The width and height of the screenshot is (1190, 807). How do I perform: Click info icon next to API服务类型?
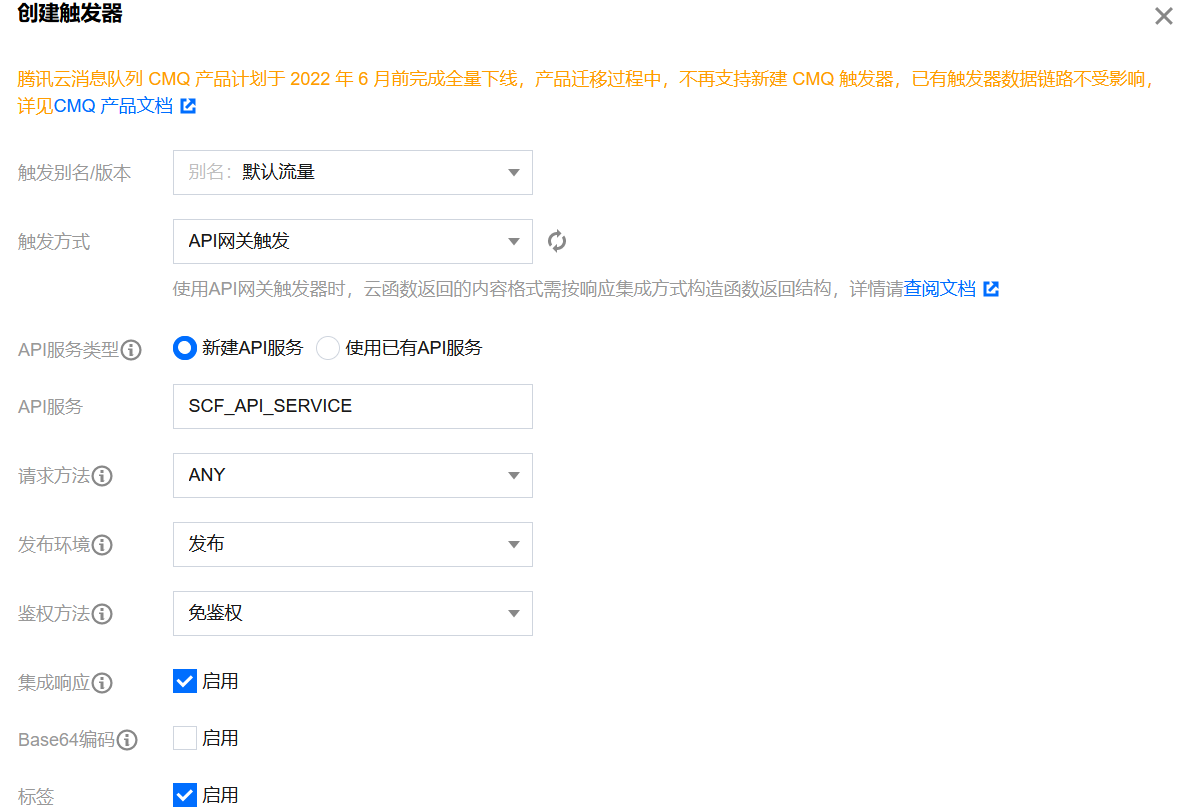[x=131, y=350]
